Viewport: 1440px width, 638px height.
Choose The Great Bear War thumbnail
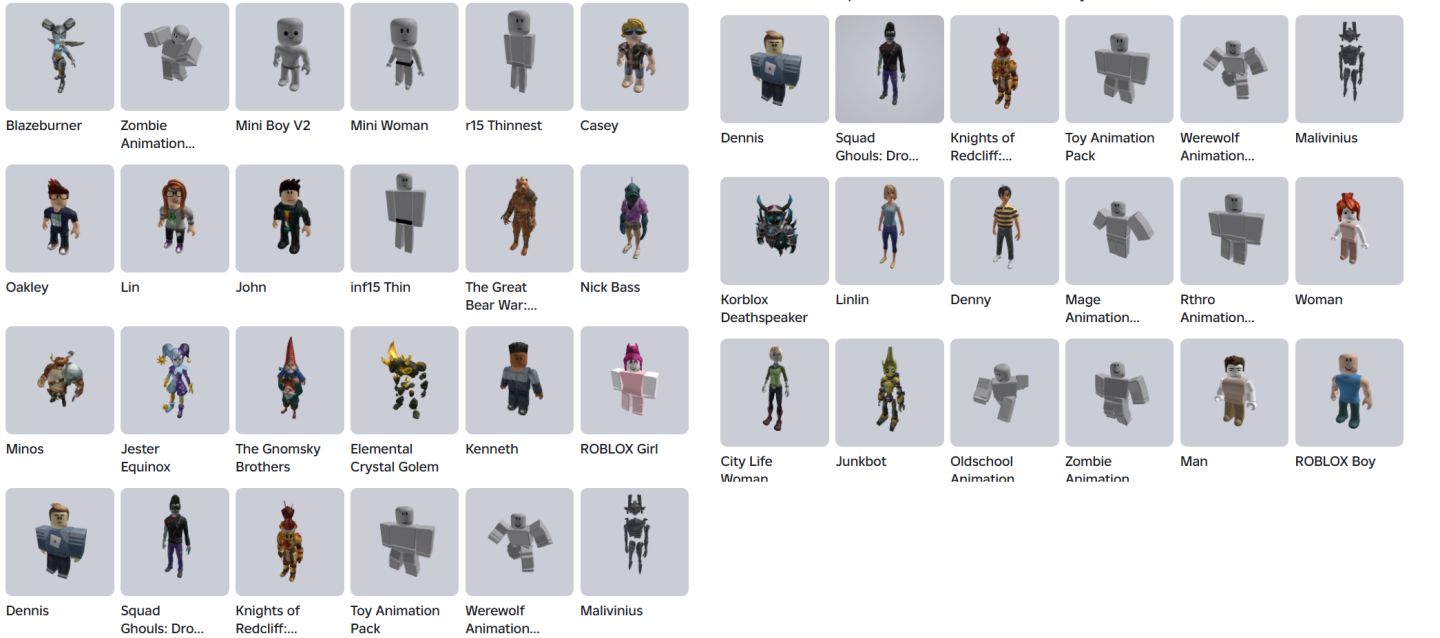point(520,218)
